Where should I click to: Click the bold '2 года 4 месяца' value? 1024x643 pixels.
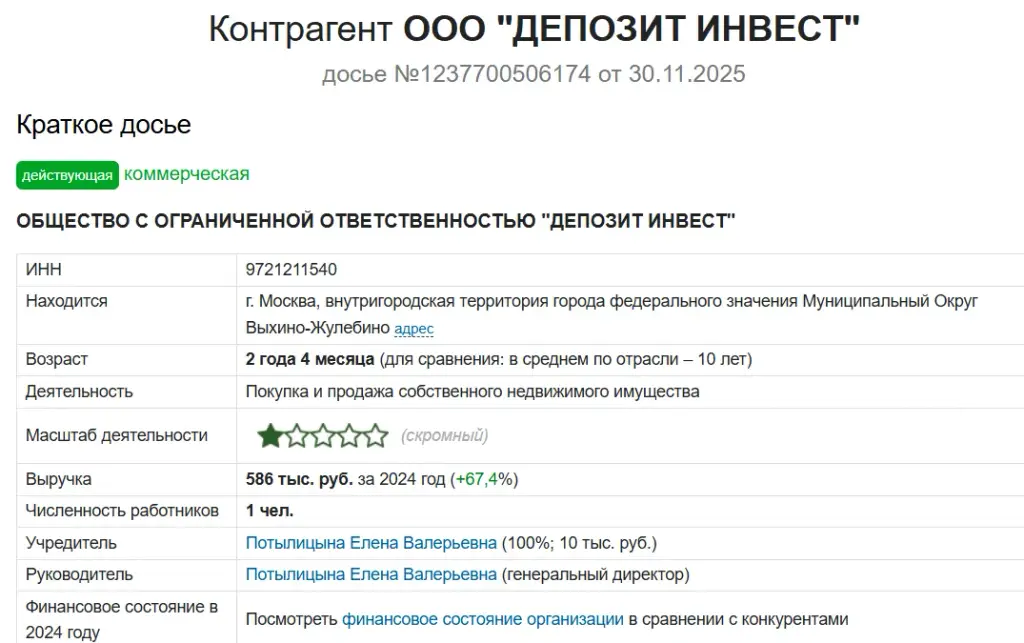pyautogui.click(x=310, y=359)
